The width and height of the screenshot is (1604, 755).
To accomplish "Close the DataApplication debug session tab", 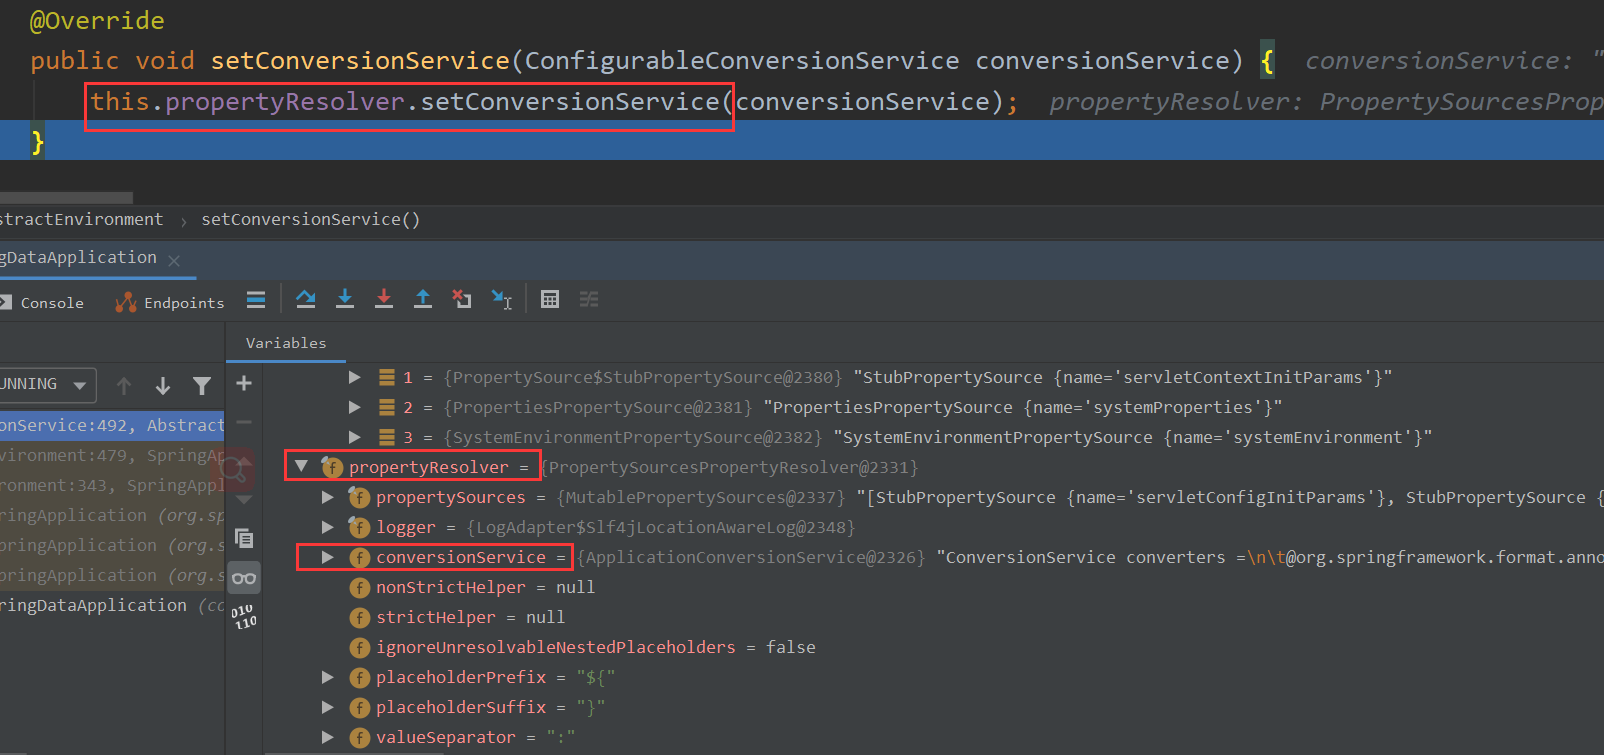I will (174, 260).
